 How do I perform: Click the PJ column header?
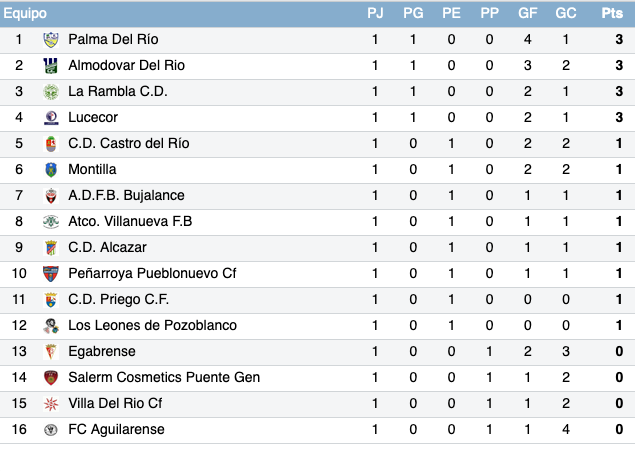click(x=375, y=13)
